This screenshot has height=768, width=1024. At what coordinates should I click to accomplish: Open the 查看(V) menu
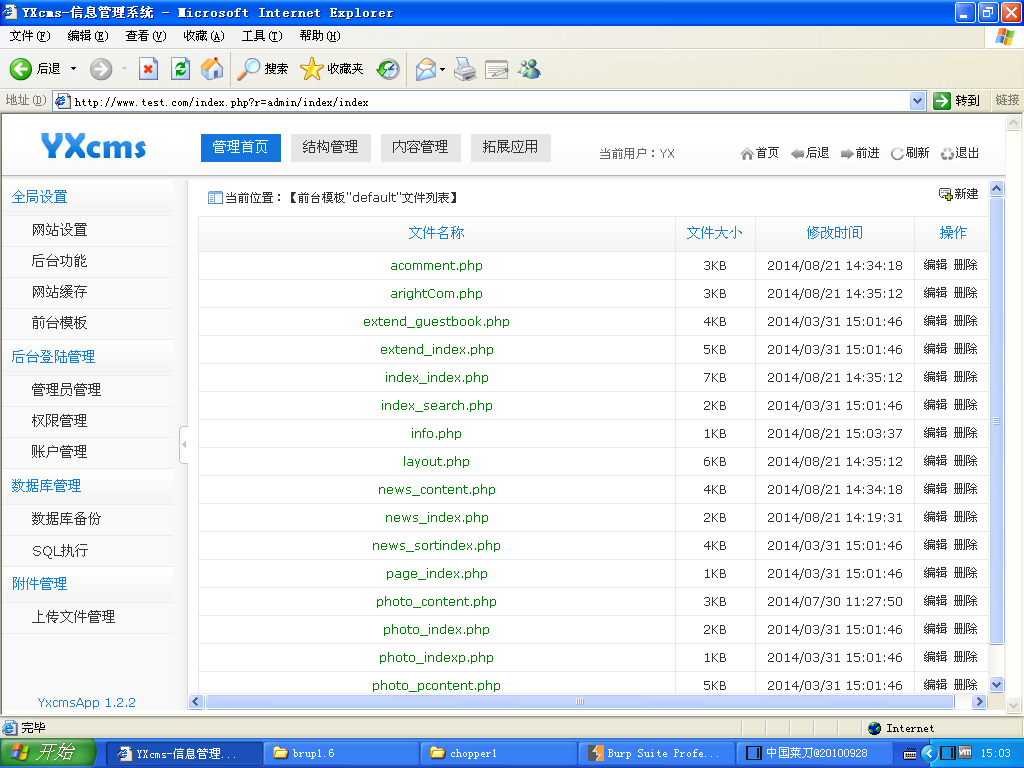[146, 36]
